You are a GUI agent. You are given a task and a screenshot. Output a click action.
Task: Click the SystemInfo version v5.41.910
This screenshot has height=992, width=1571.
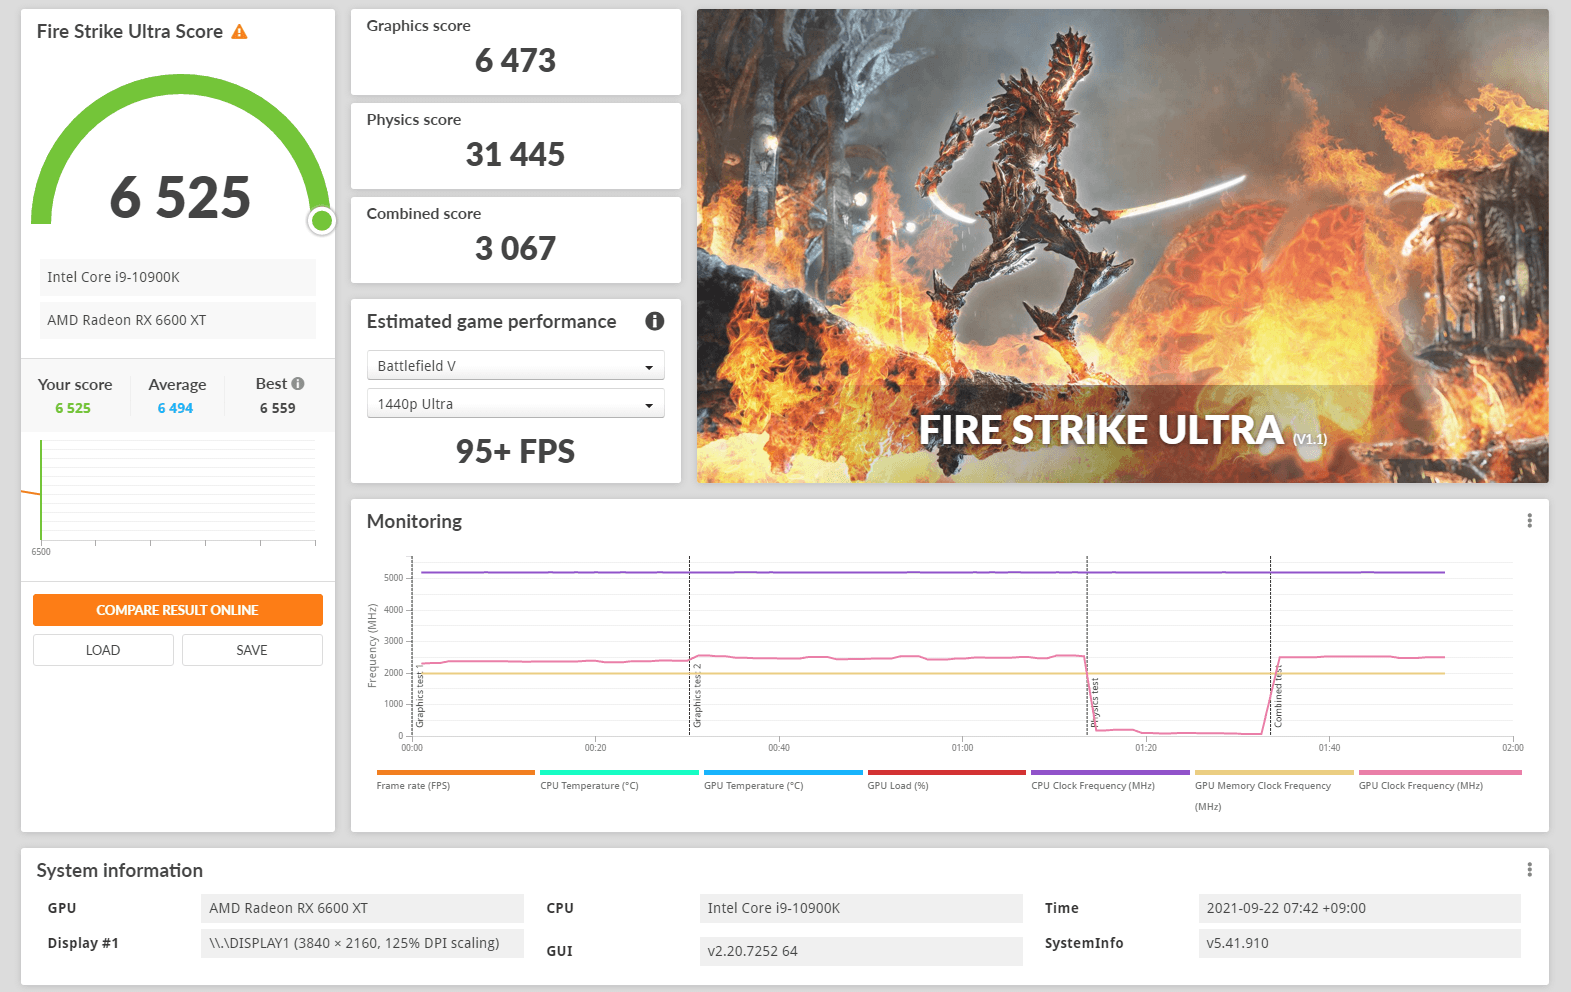coord(1359,943)
